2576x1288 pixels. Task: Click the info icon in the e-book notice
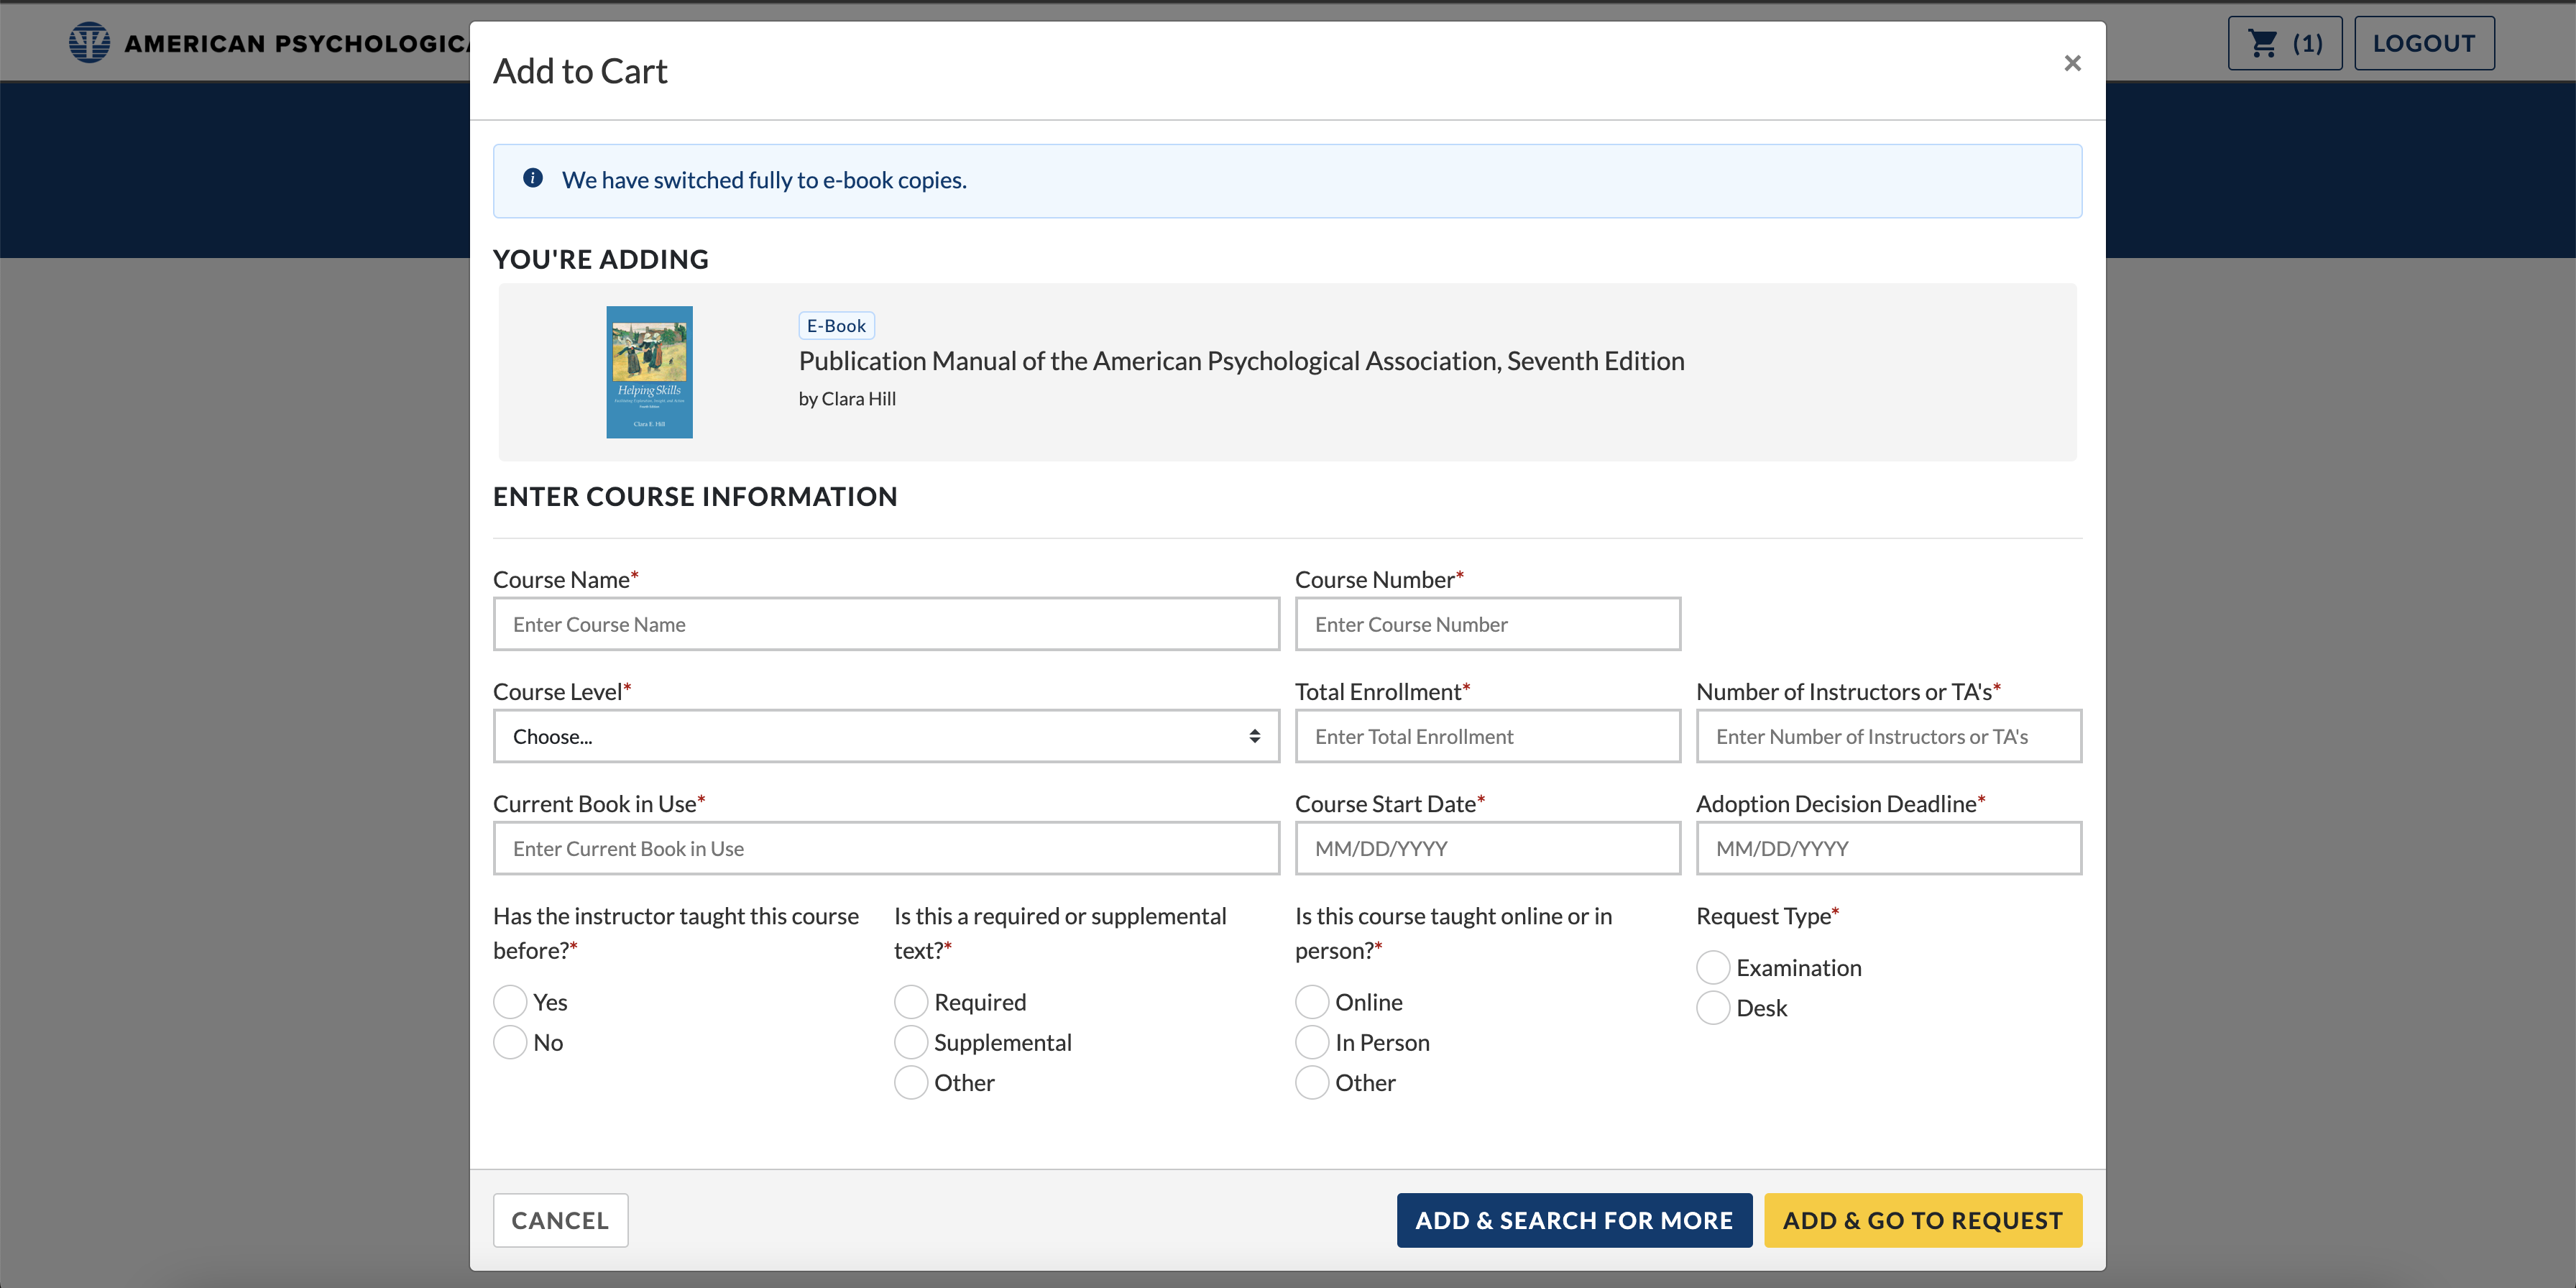[x=533, y=178]
